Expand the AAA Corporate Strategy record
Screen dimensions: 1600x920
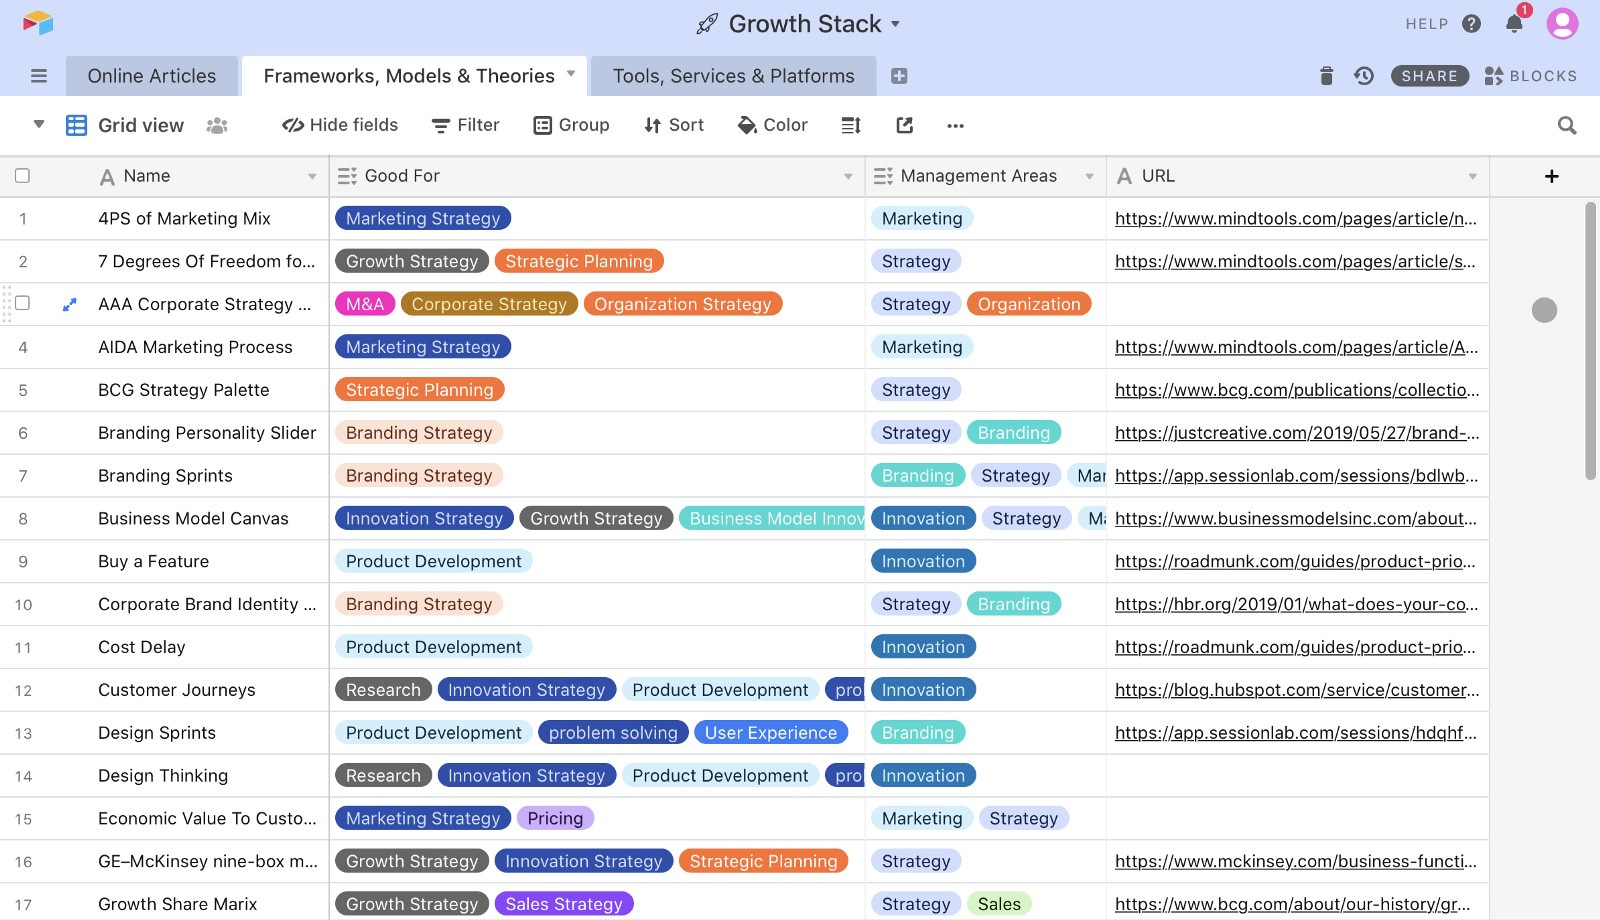coord(69,304)
